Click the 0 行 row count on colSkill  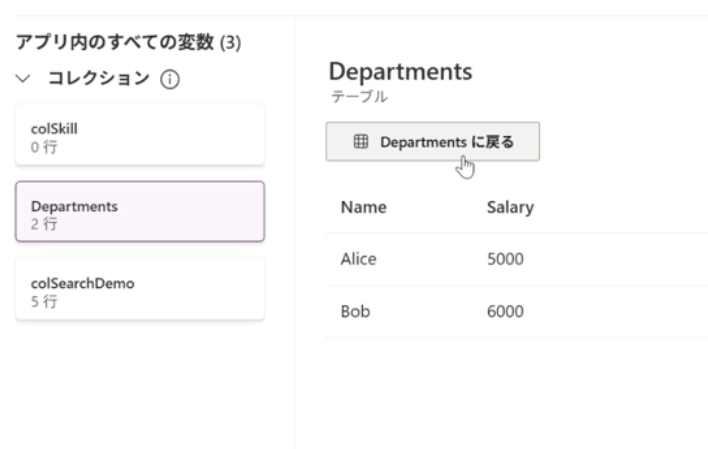click(42, 146)
